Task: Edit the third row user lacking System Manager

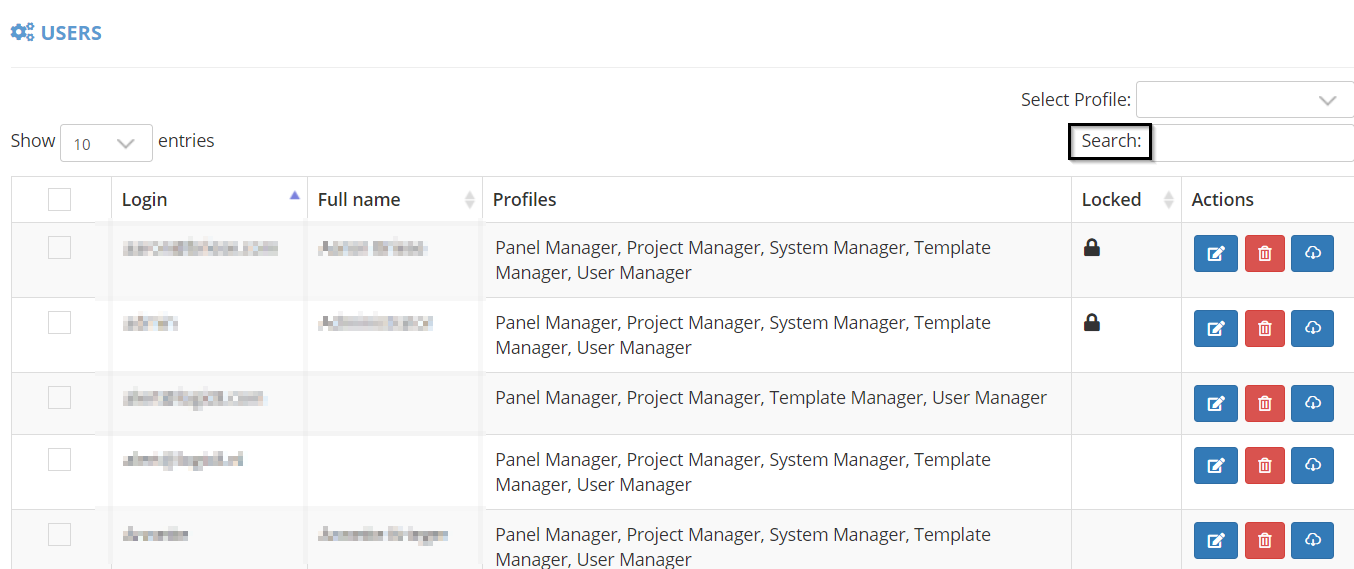Action: 1216,403
